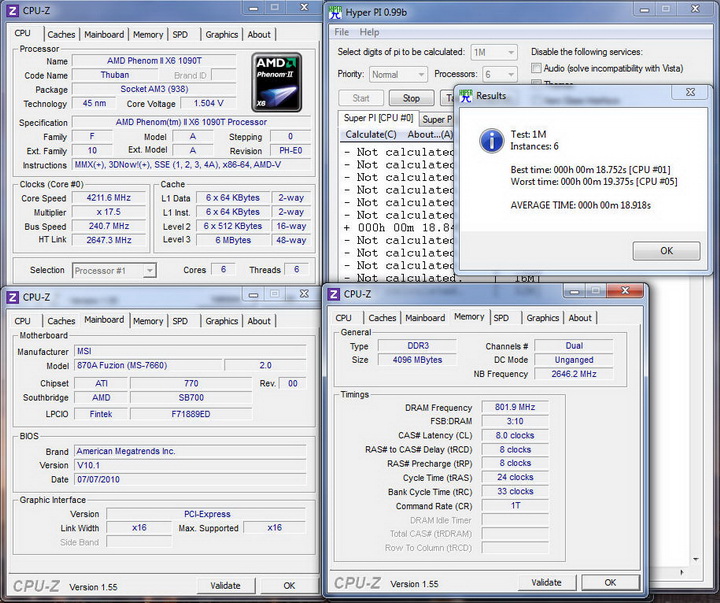Enable the Audio service checkbox in Hyper PI
The image size is (720, 603).
point(536,68)
